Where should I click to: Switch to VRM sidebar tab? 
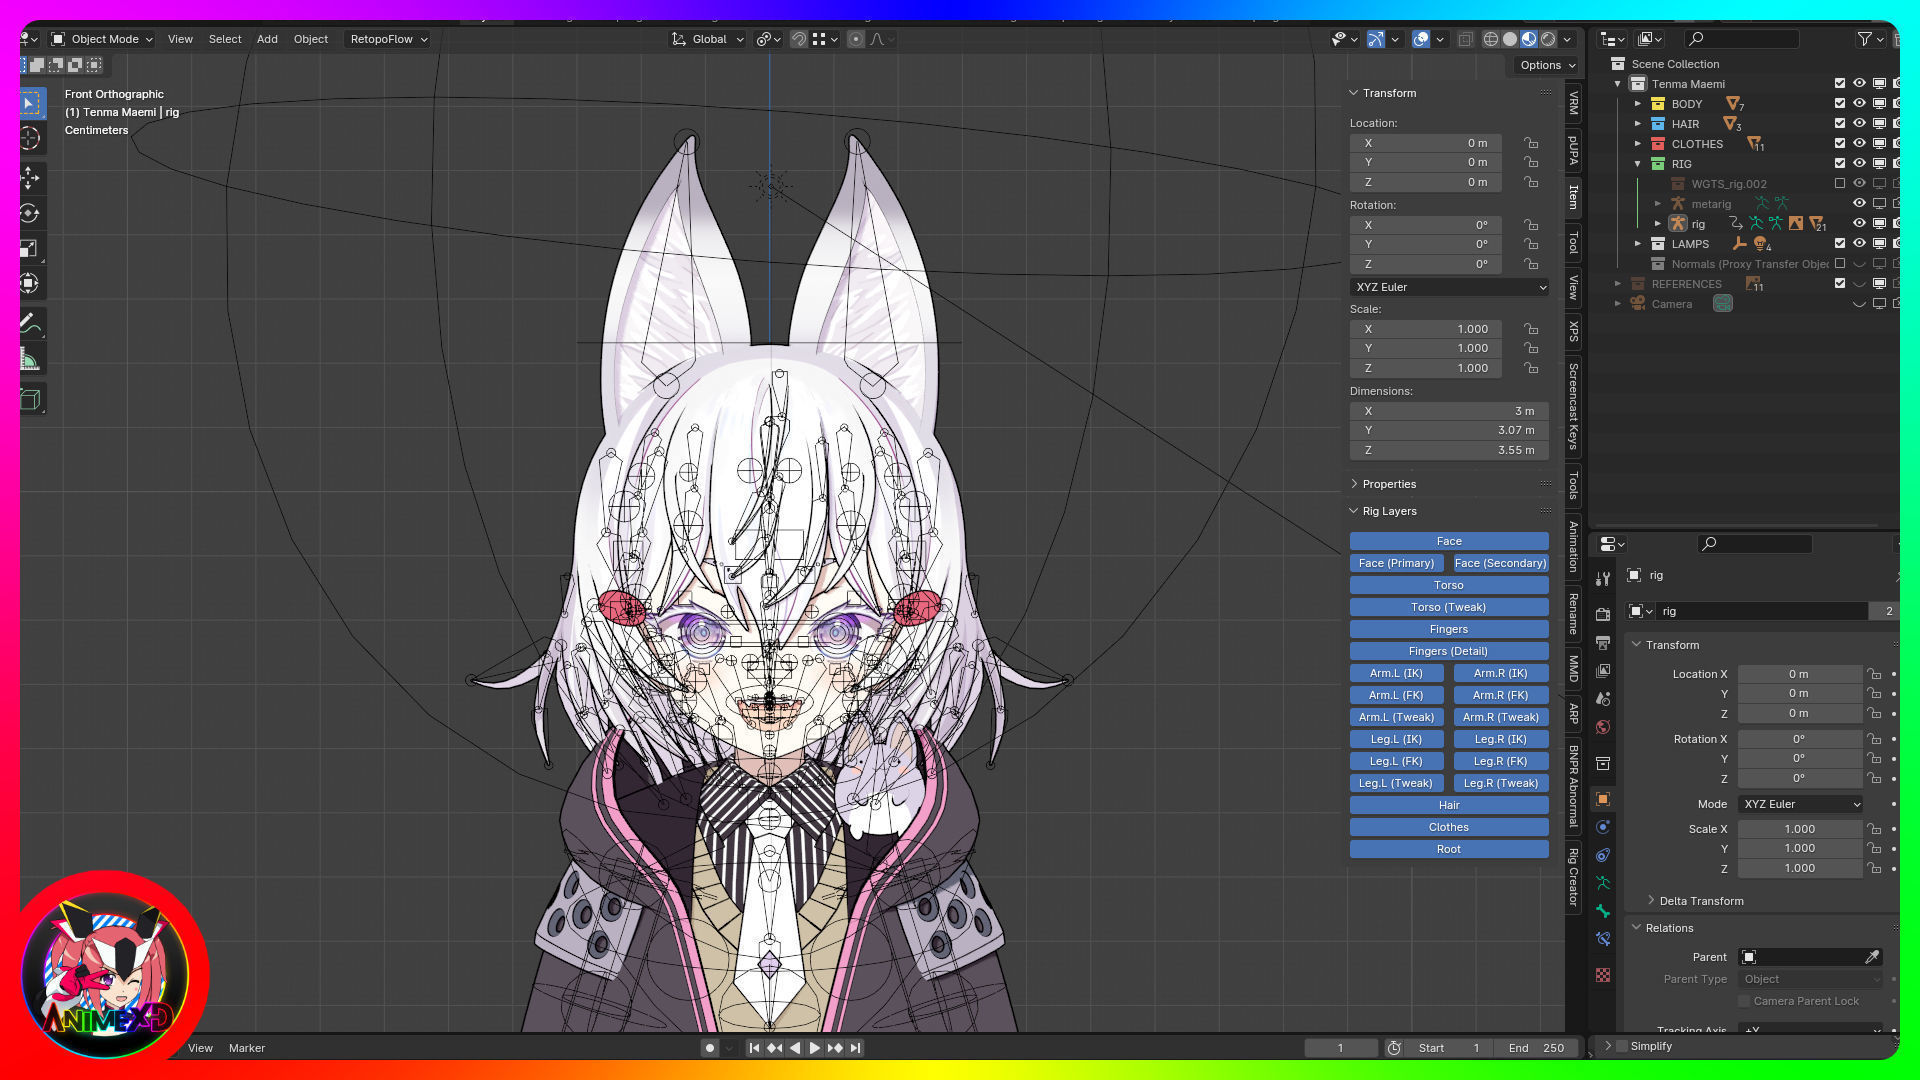click(x=1573, y=102)
